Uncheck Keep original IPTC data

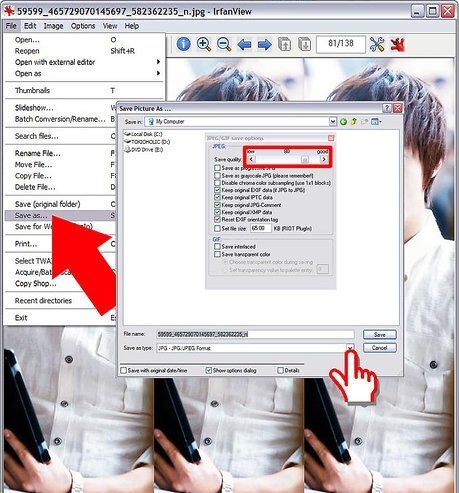pyautogui.click(x=217, y=197)
